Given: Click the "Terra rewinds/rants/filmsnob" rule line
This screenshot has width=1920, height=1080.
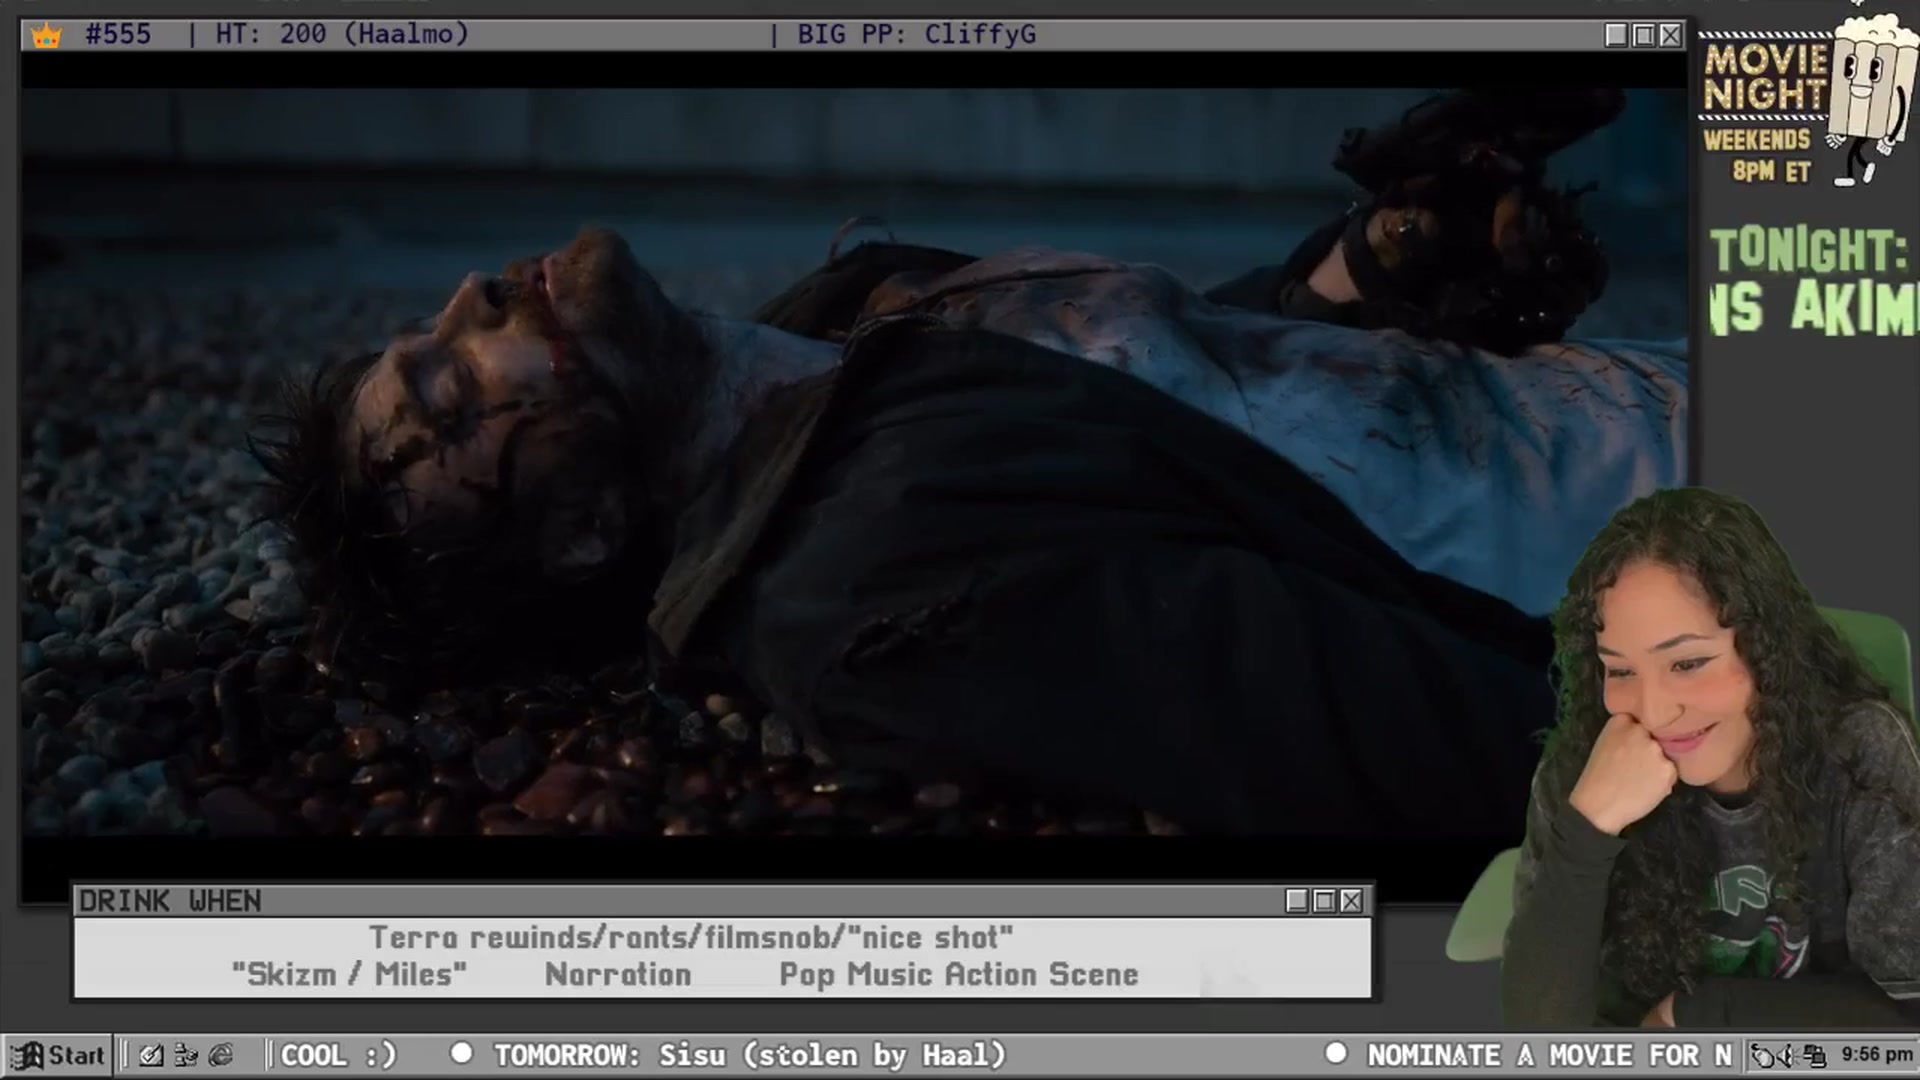Looking at the screenshot, I should point(691,937).
